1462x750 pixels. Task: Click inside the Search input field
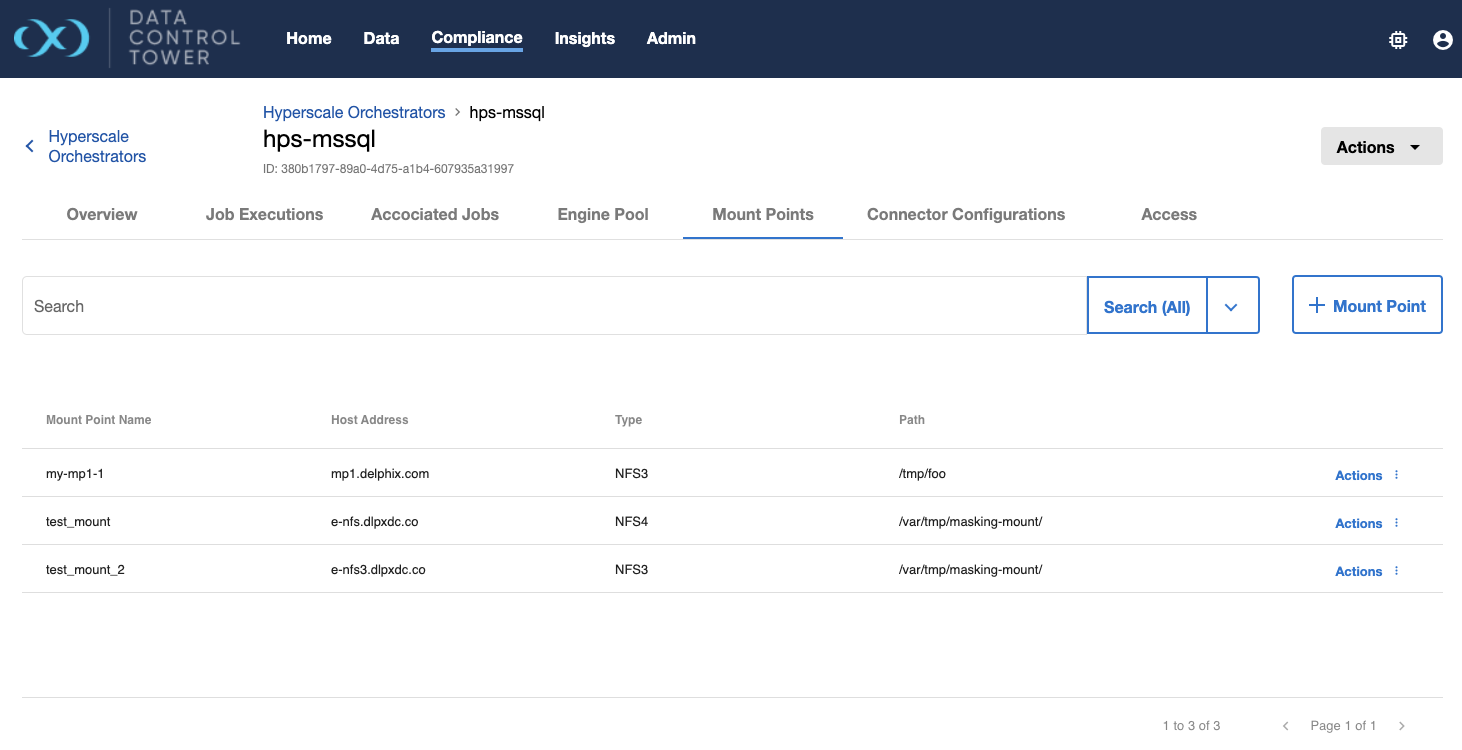pos(400,305)
